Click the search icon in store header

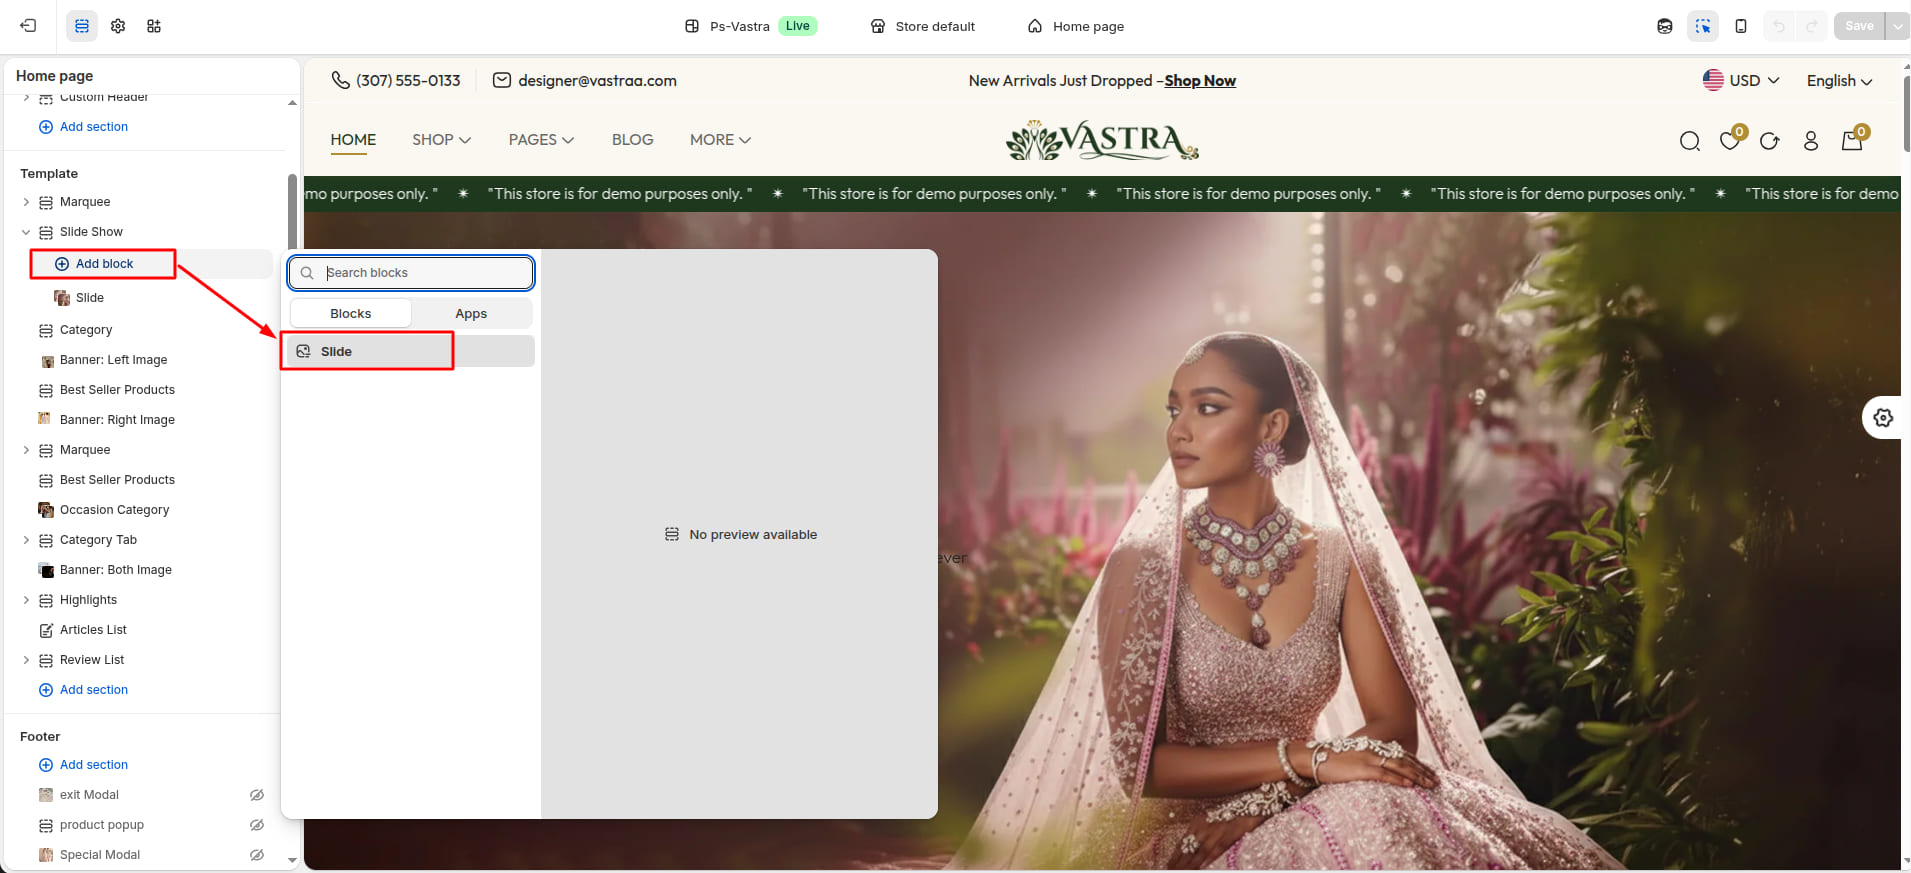coord(1690,141)
